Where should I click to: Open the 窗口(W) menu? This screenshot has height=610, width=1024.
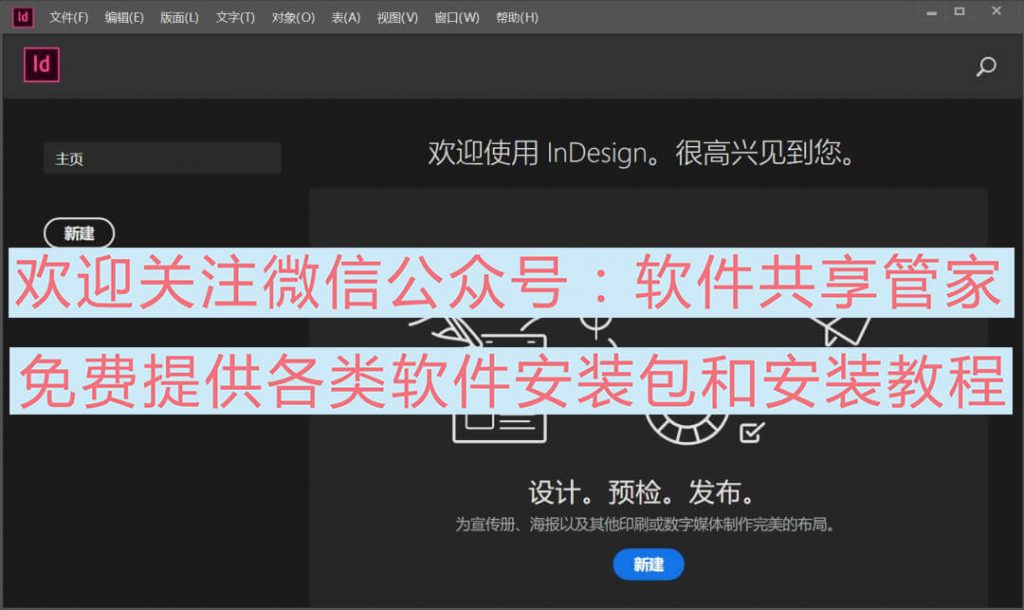coord(456,18)
